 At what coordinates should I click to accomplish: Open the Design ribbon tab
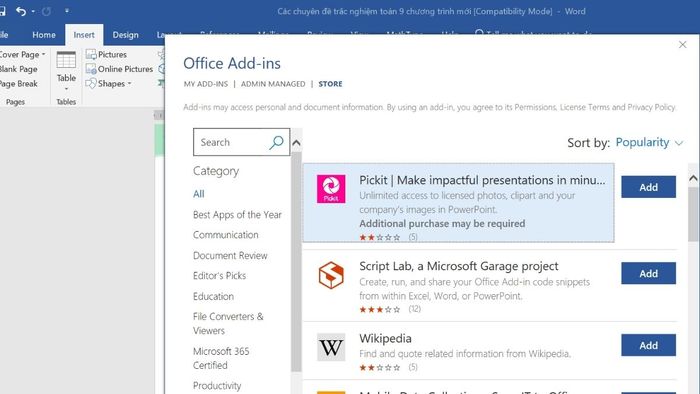pyautogui.click(x=125, y=35)
